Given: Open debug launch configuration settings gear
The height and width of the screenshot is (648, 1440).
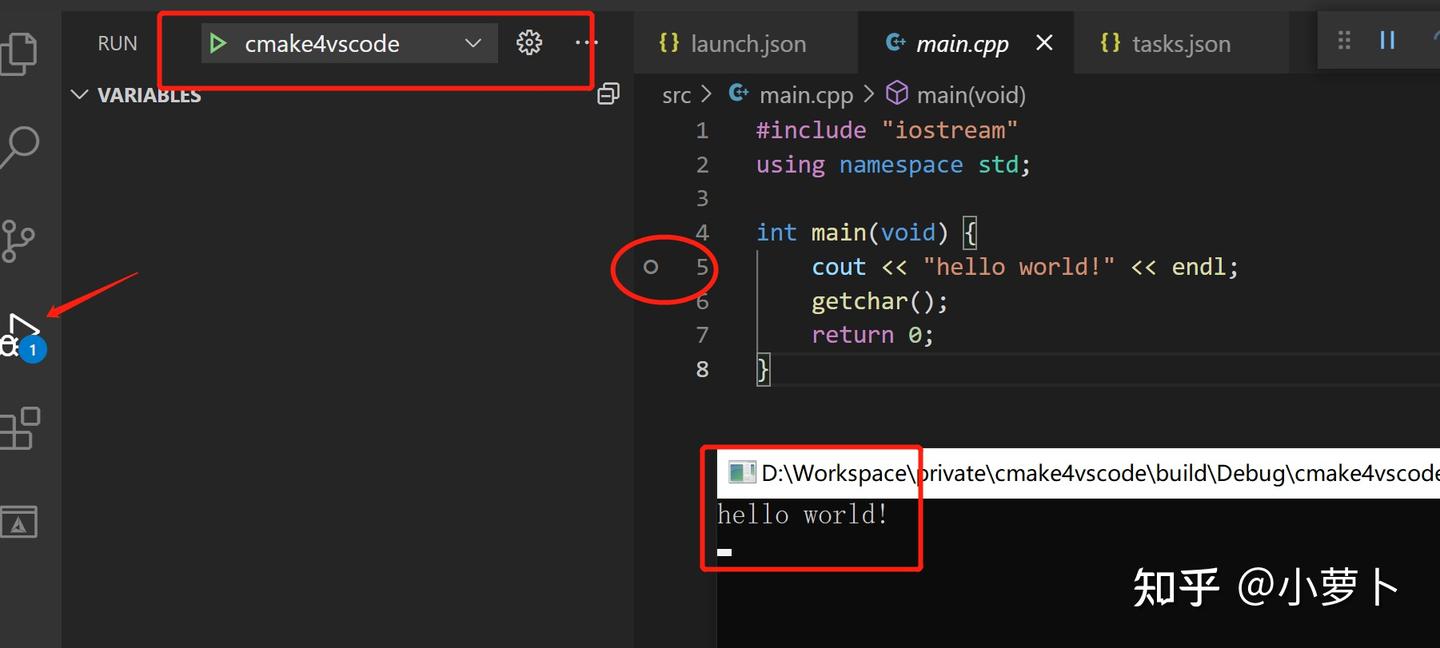Looking at the screenshot, I should click(528, 42).
